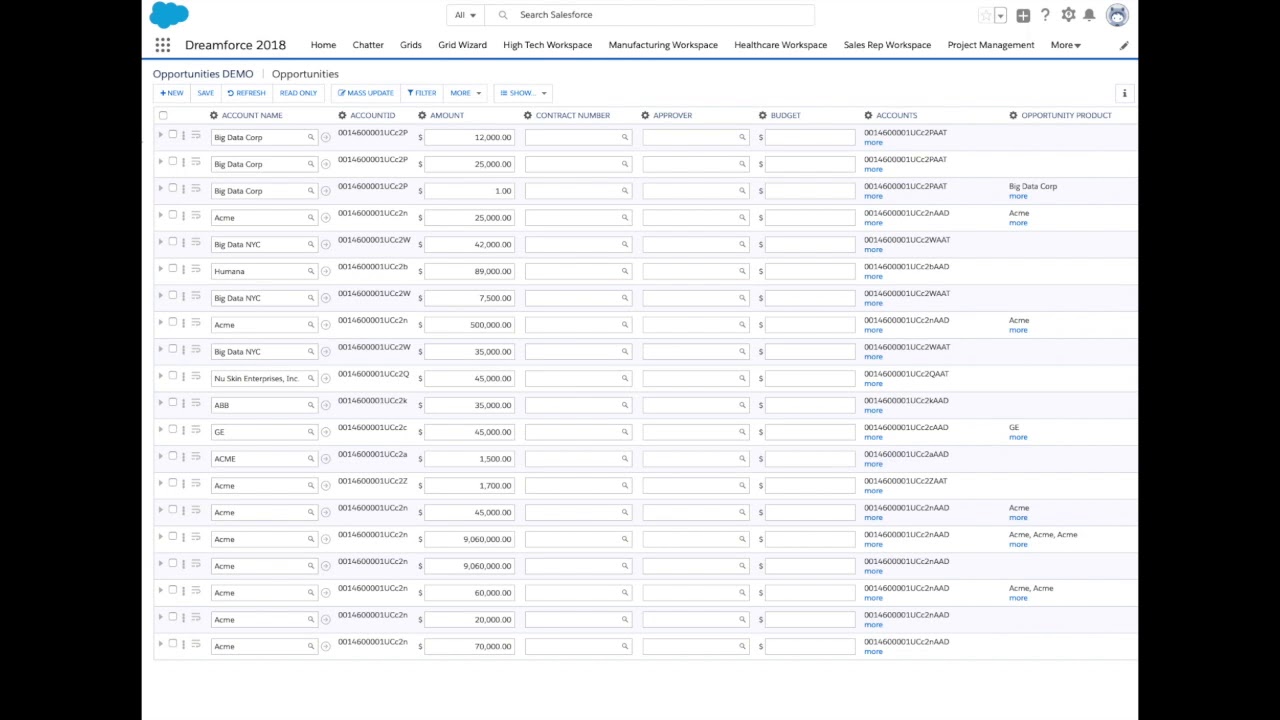1280x720 pixels.
Task: Expand the 12,000.00 Big Data Corp row
Action: click(160, 134)
